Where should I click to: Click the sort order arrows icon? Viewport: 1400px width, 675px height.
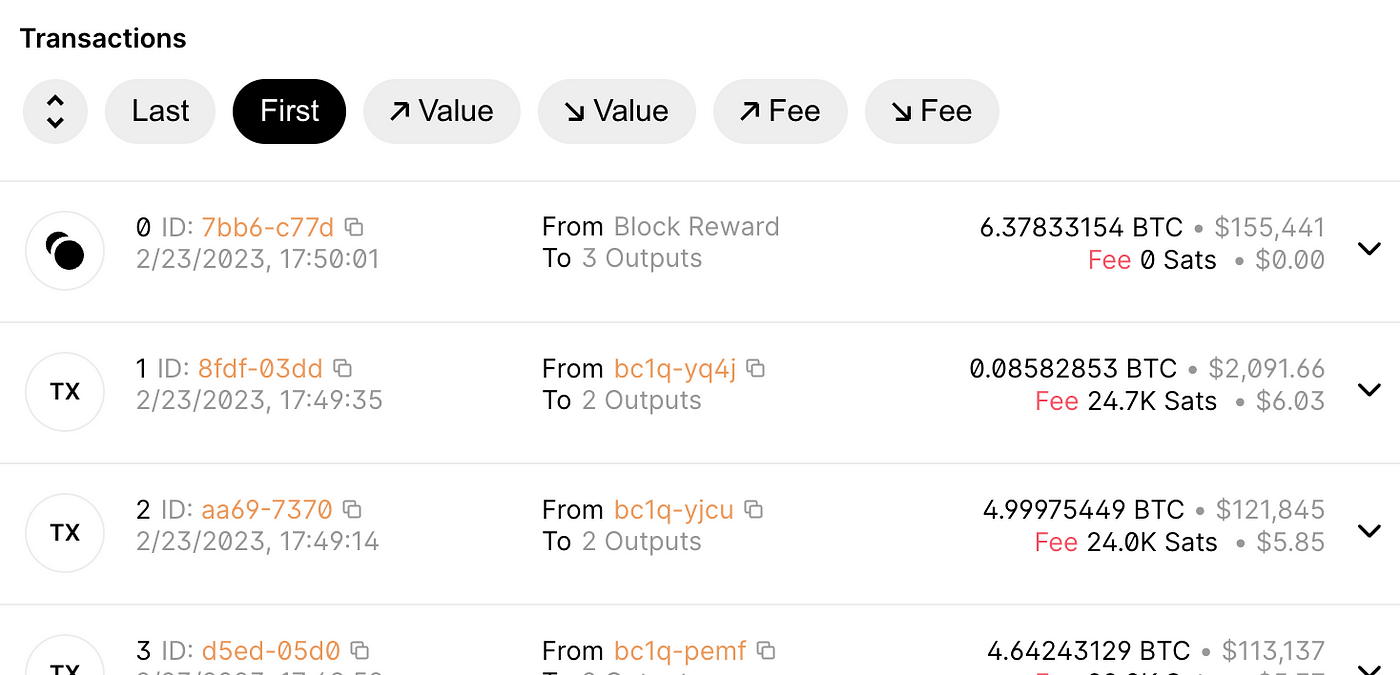tap(55, 111)
